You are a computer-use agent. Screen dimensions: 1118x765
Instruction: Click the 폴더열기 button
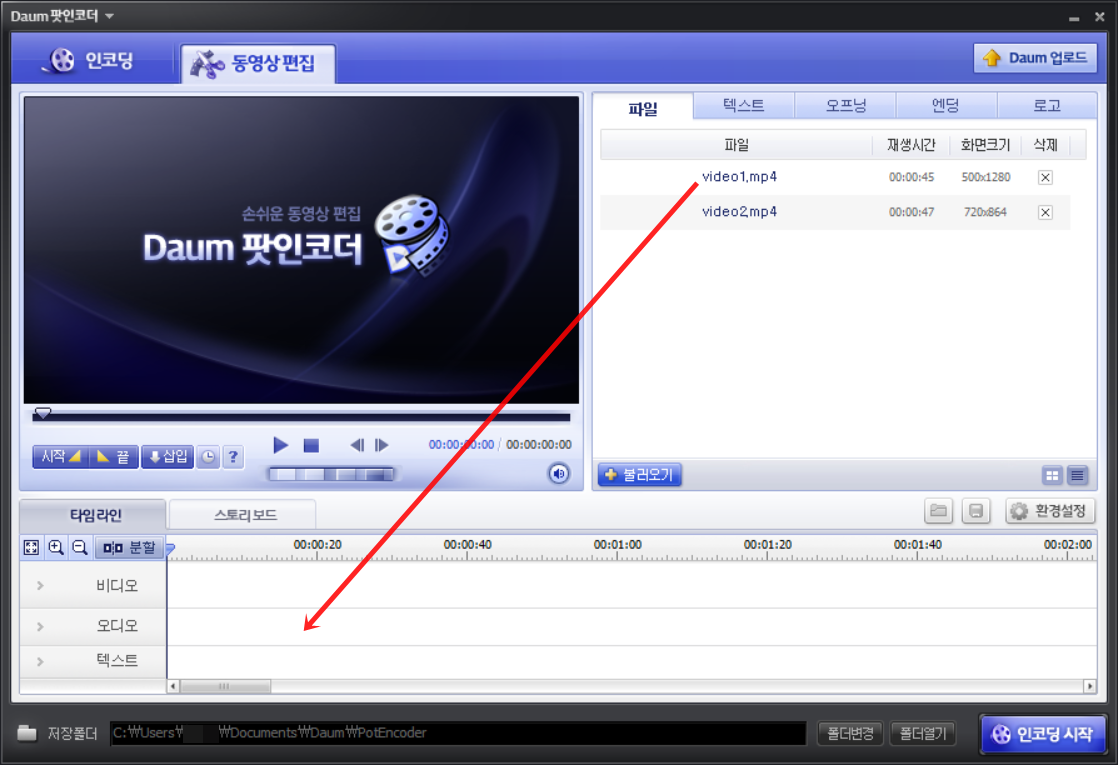[x=923, y=733]
